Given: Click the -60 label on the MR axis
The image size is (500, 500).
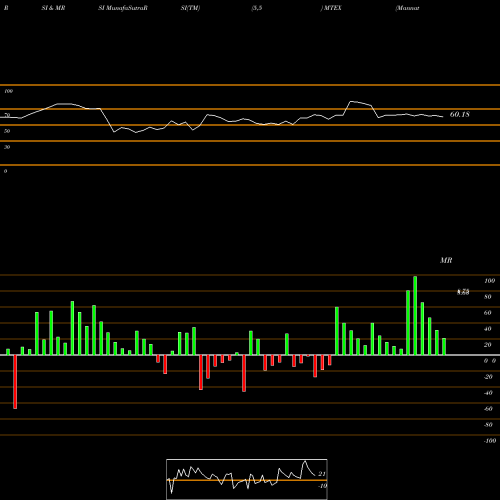Looking at the screenshot, I should (488, 409).
